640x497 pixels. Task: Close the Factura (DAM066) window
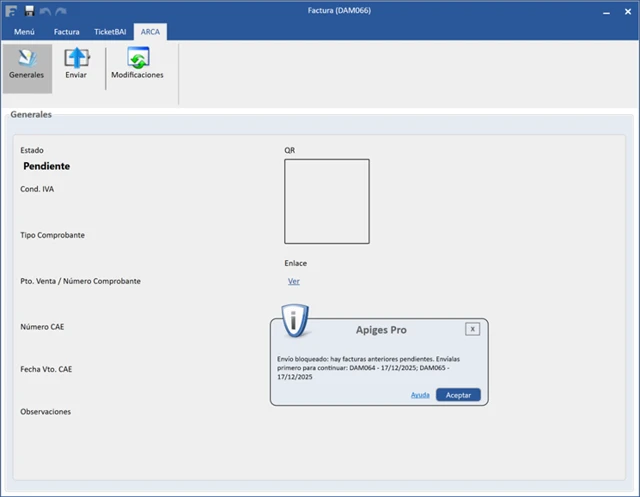(x=626, y=11)
